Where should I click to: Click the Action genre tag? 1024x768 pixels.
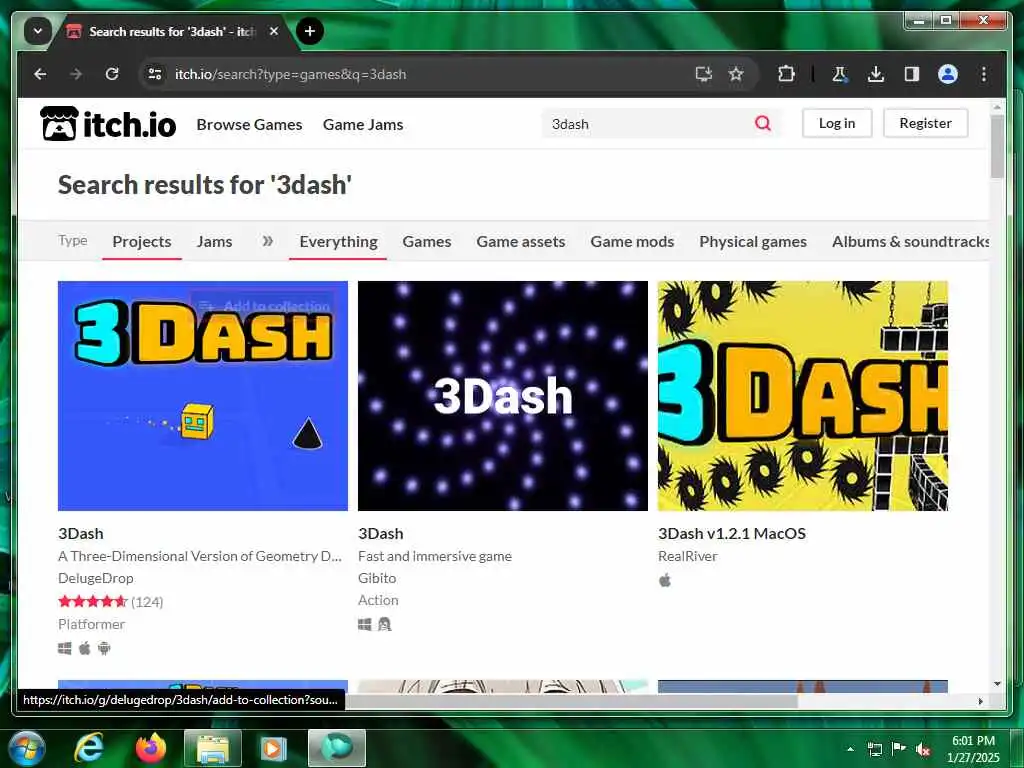point(378,600)
